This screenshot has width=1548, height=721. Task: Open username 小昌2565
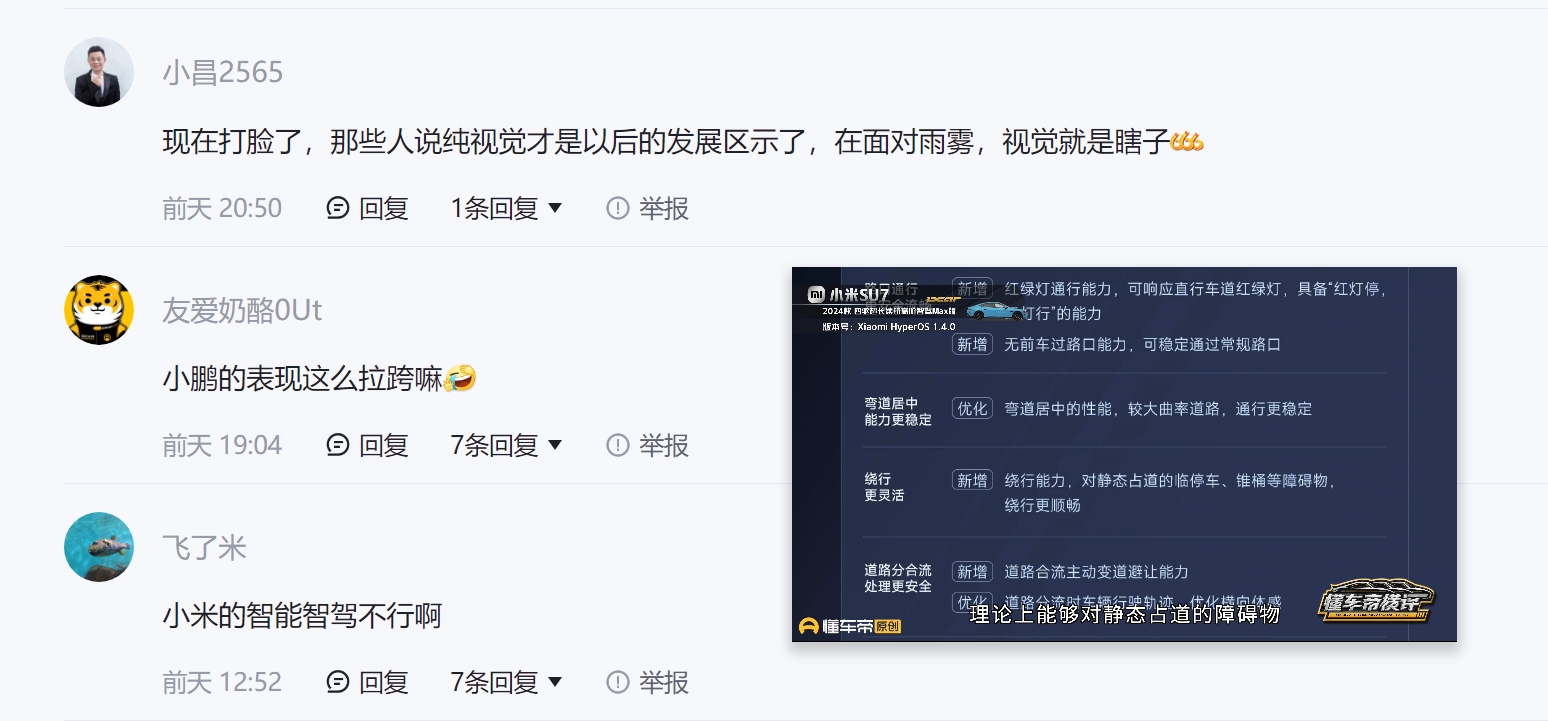point(223,72)
